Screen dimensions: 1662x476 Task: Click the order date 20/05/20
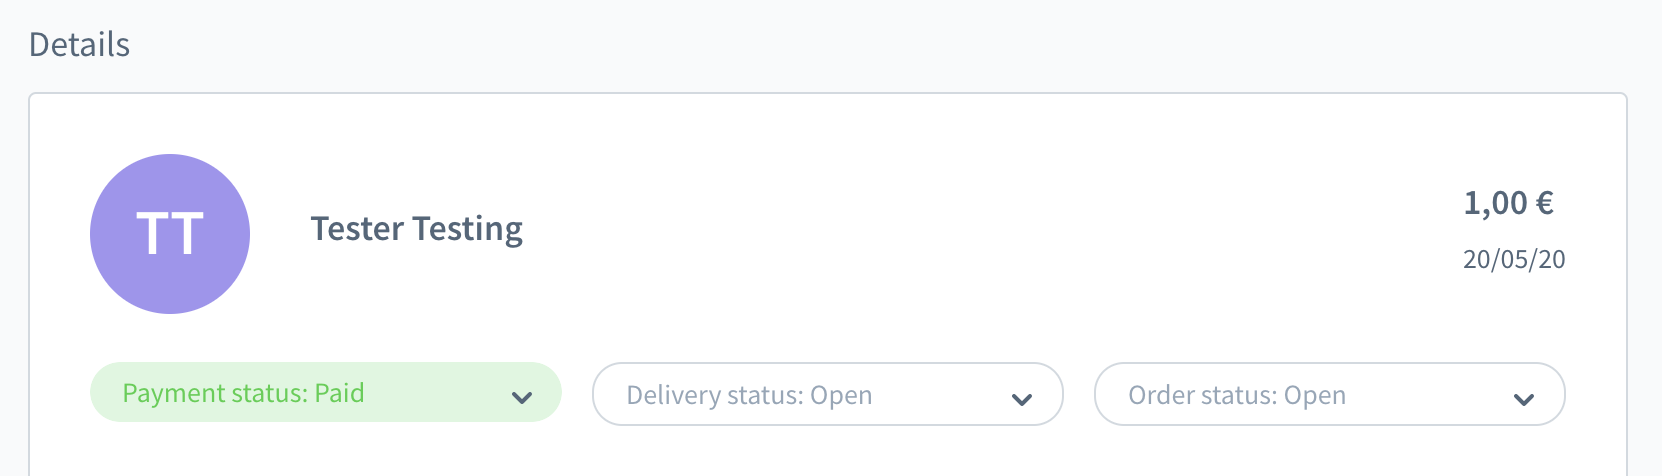(x=1513, y=259)
